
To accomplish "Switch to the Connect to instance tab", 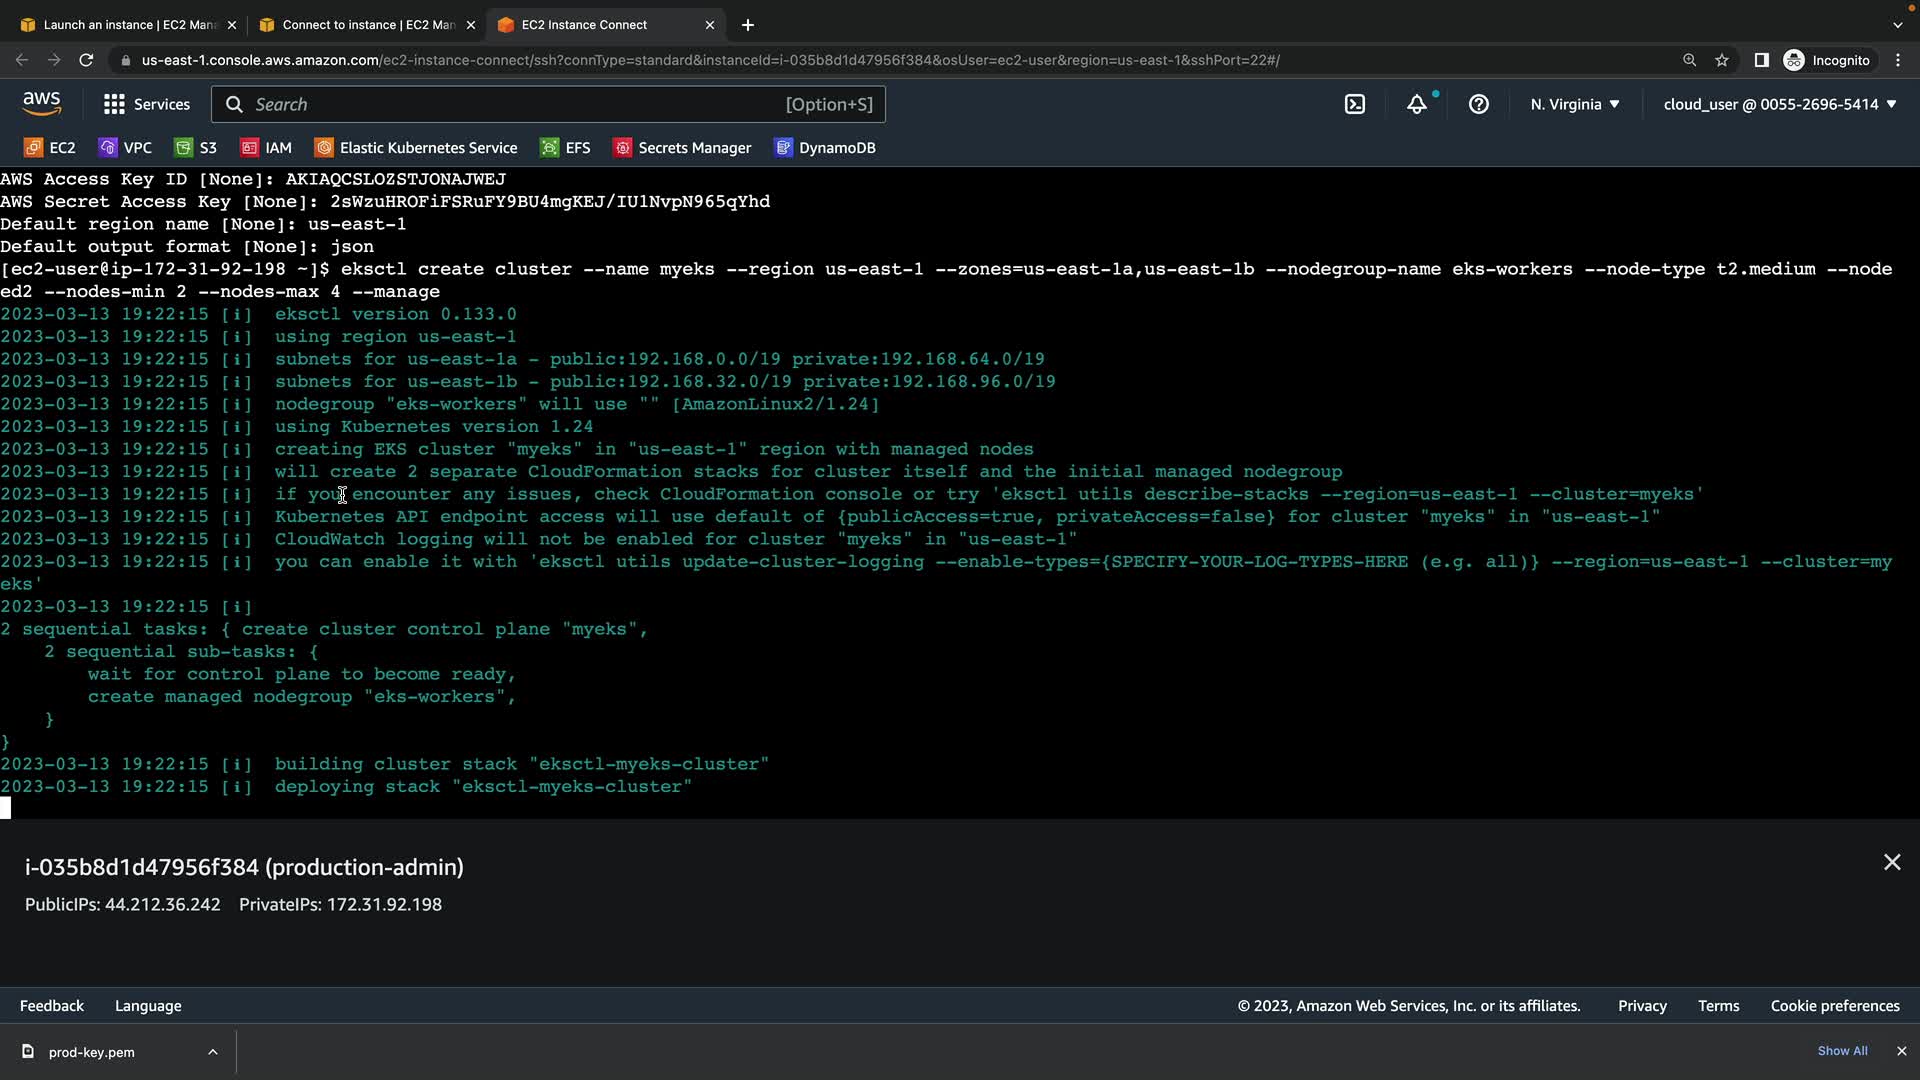I will pyautogui.click(x=366, y=25).
